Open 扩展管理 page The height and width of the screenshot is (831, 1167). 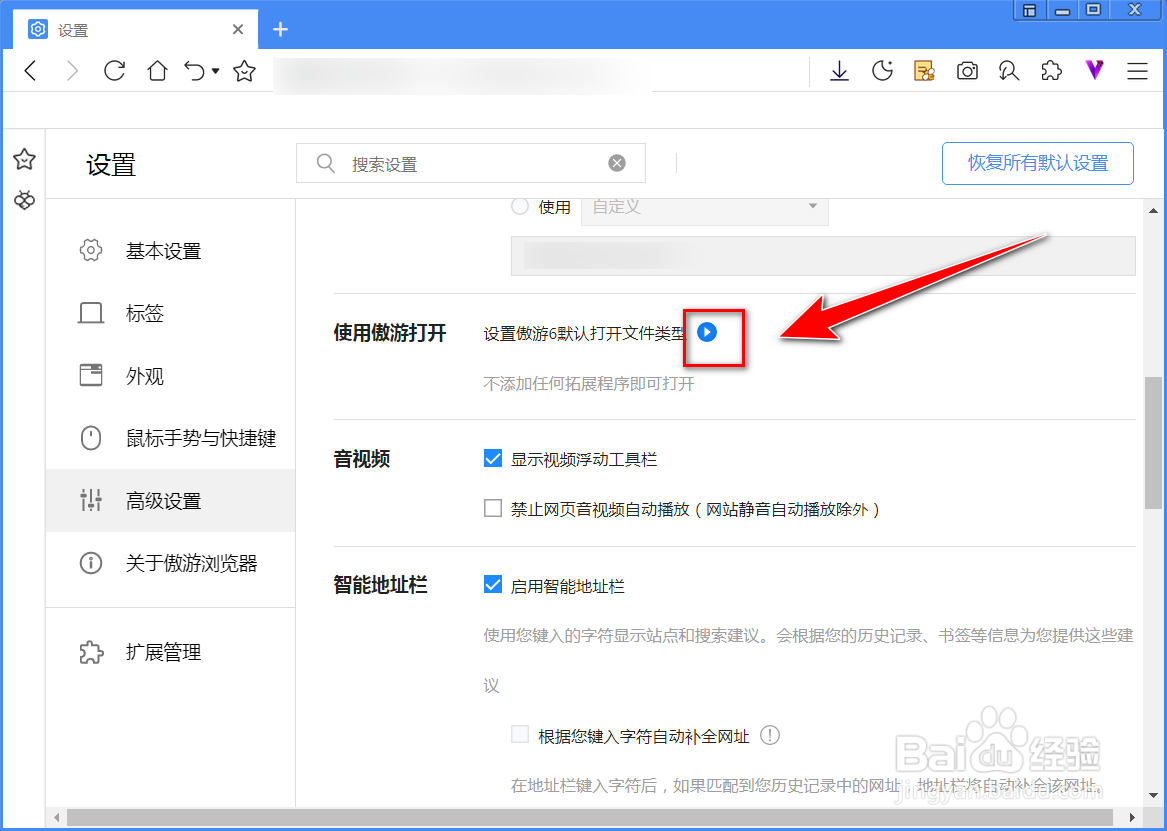click(170, 652)
